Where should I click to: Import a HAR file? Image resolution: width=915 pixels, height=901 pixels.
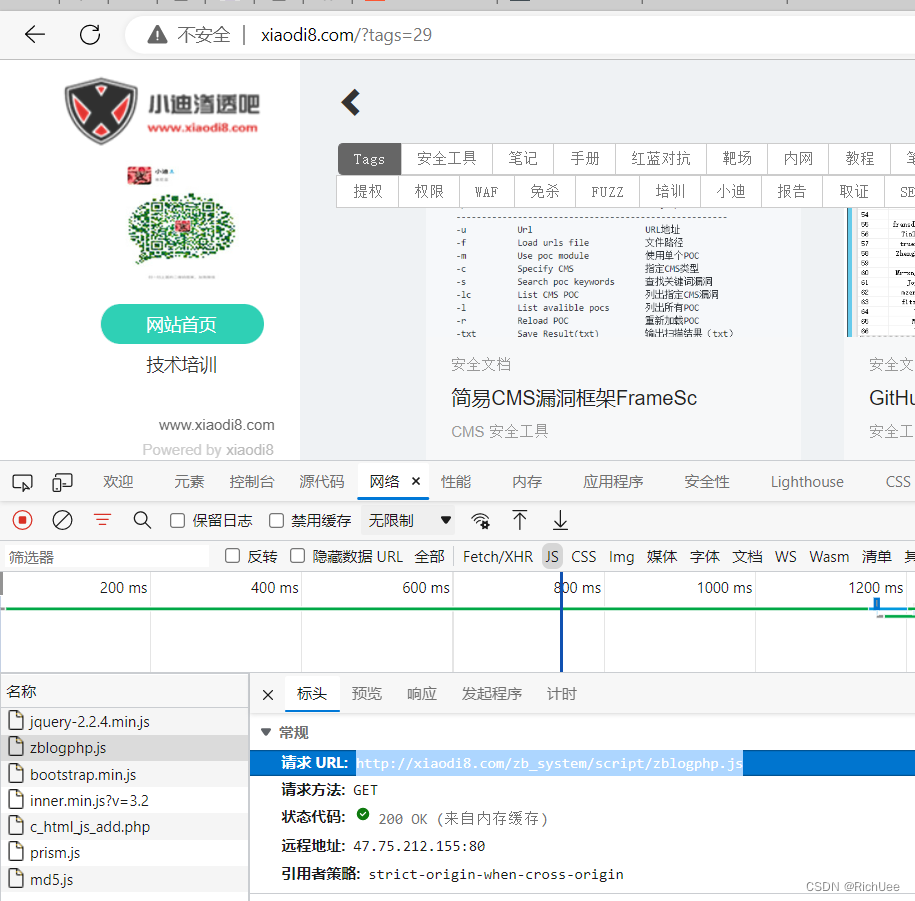520,520
